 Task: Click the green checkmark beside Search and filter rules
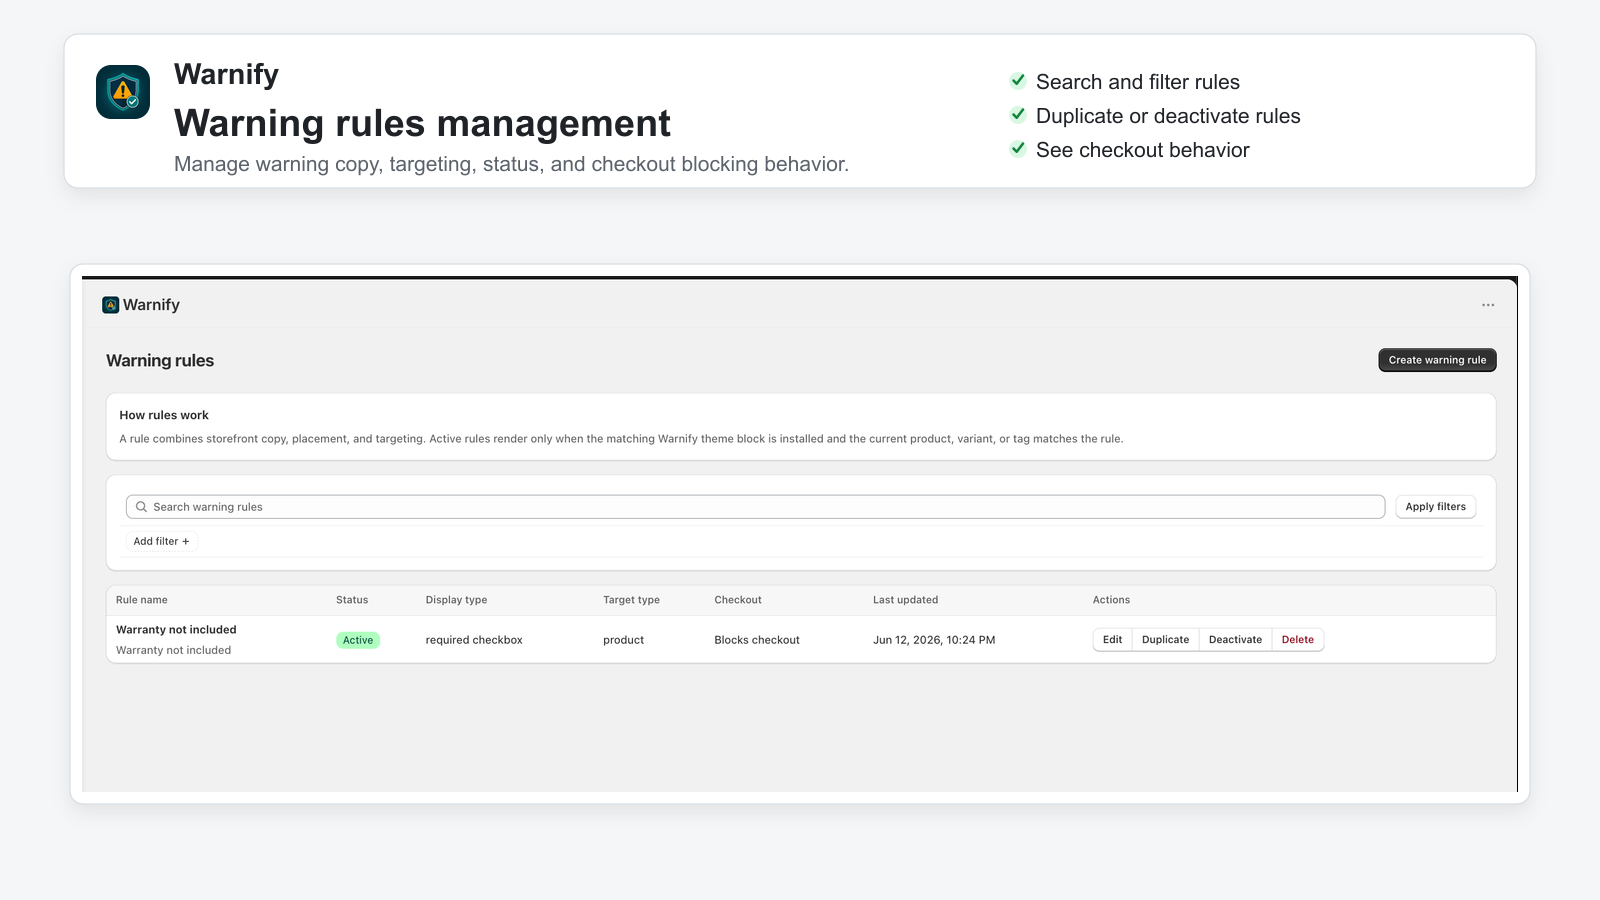point(1018,81)
